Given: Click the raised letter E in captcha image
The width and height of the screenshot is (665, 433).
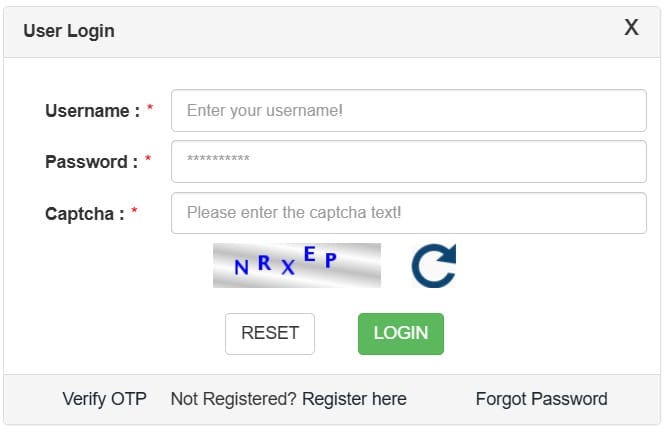Looking at the screenshot, I should 309,256.
